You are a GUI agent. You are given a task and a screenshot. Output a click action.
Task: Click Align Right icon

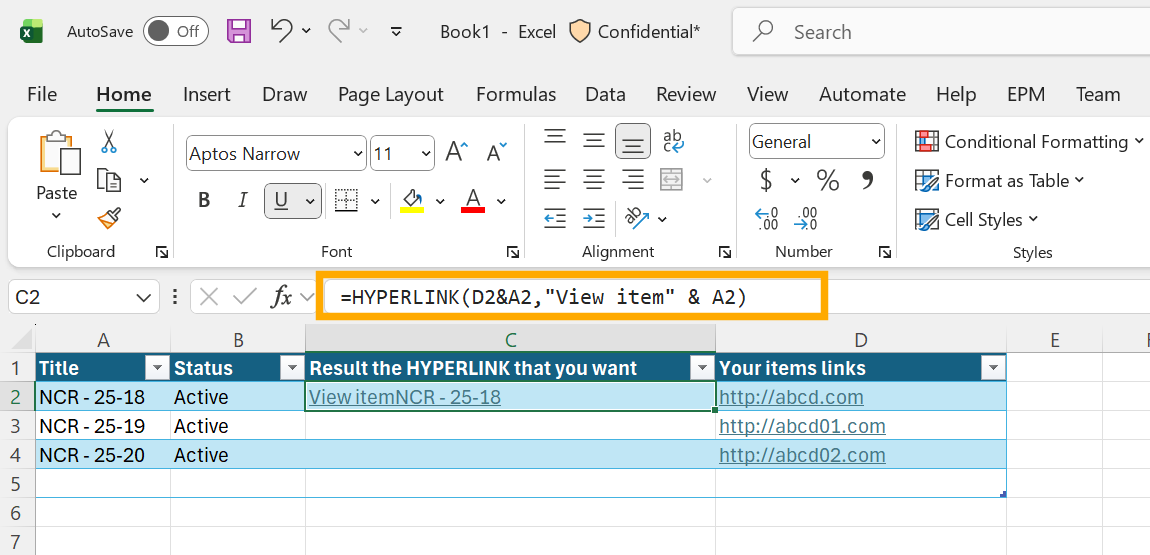point(632,179)
